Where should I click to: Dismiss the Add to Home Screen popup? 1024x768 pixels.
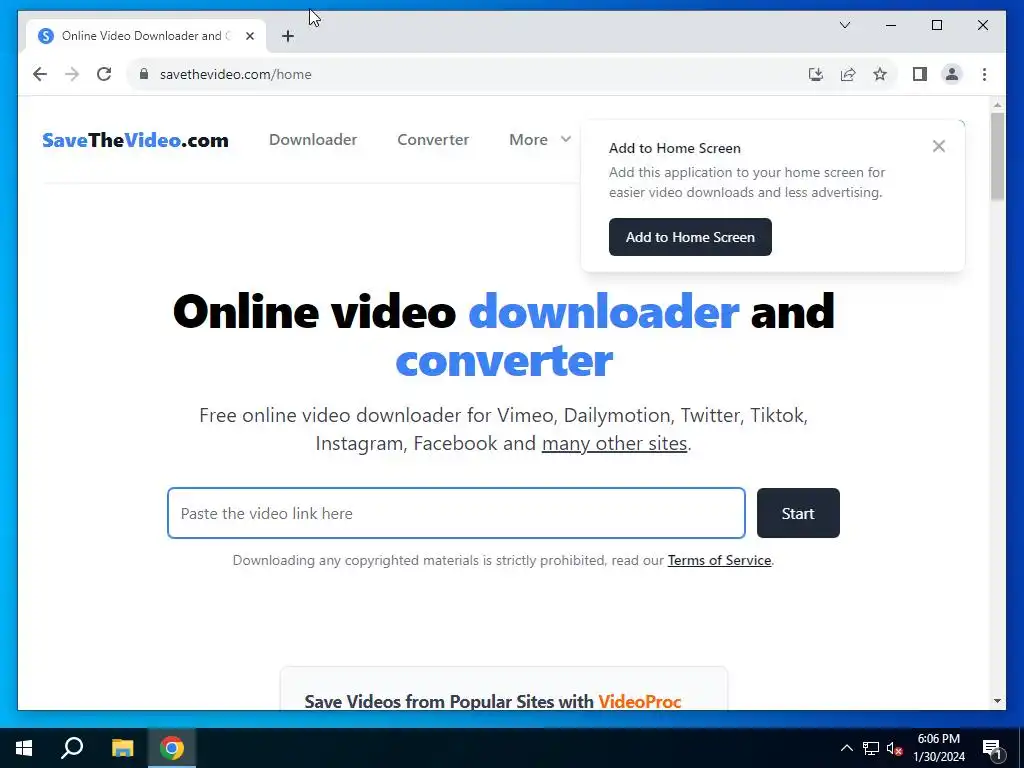(939, 146)
